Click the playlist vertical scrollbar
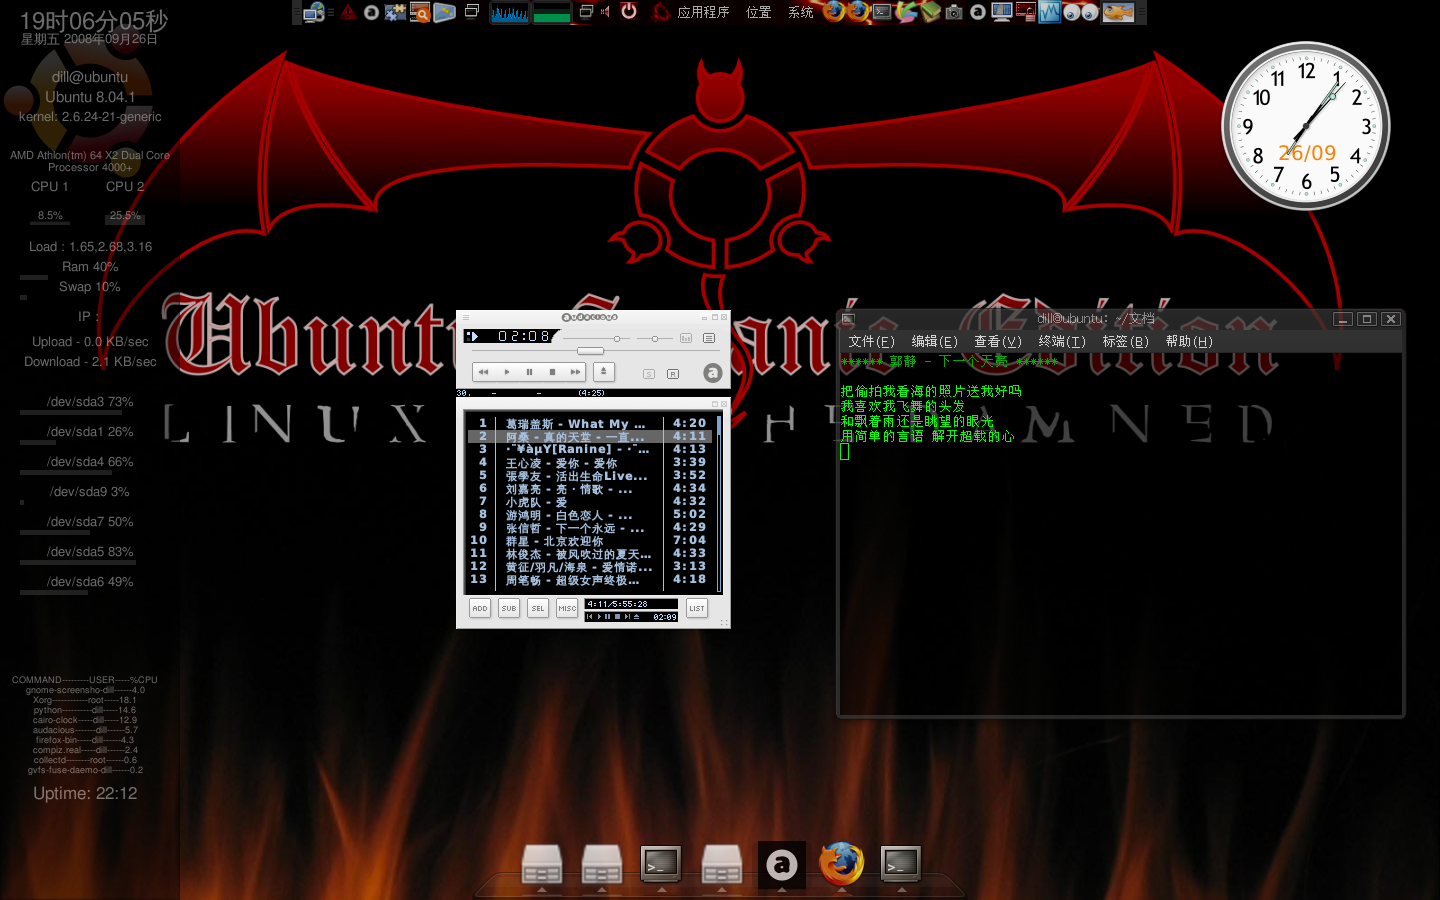Viewport: 1440px width, 900px height. [x=719, y=502]
